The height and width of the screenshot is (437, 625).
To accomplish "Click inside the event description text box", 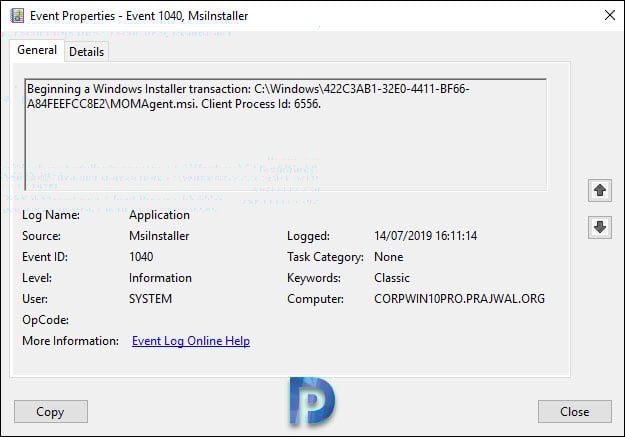I will click(286, 135).
